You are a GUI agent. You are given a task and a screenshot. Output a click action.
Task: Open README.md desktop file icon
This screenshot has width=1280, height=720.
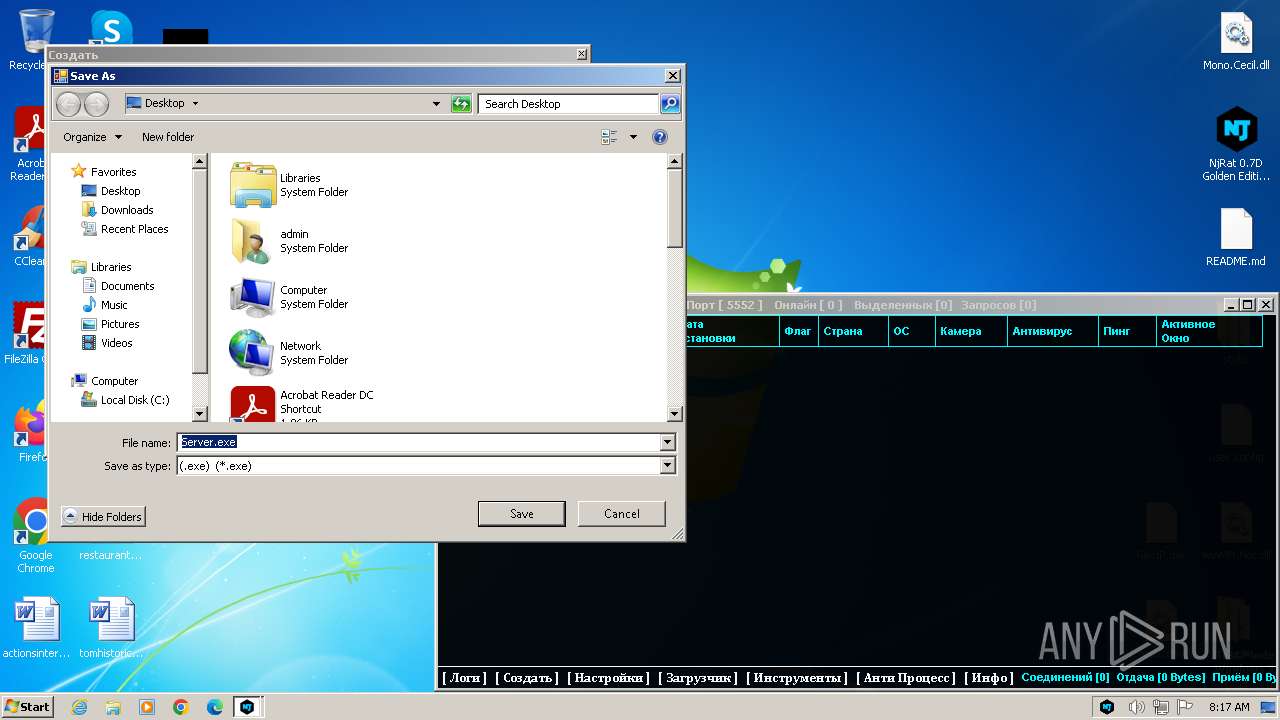click(1236, 238)
